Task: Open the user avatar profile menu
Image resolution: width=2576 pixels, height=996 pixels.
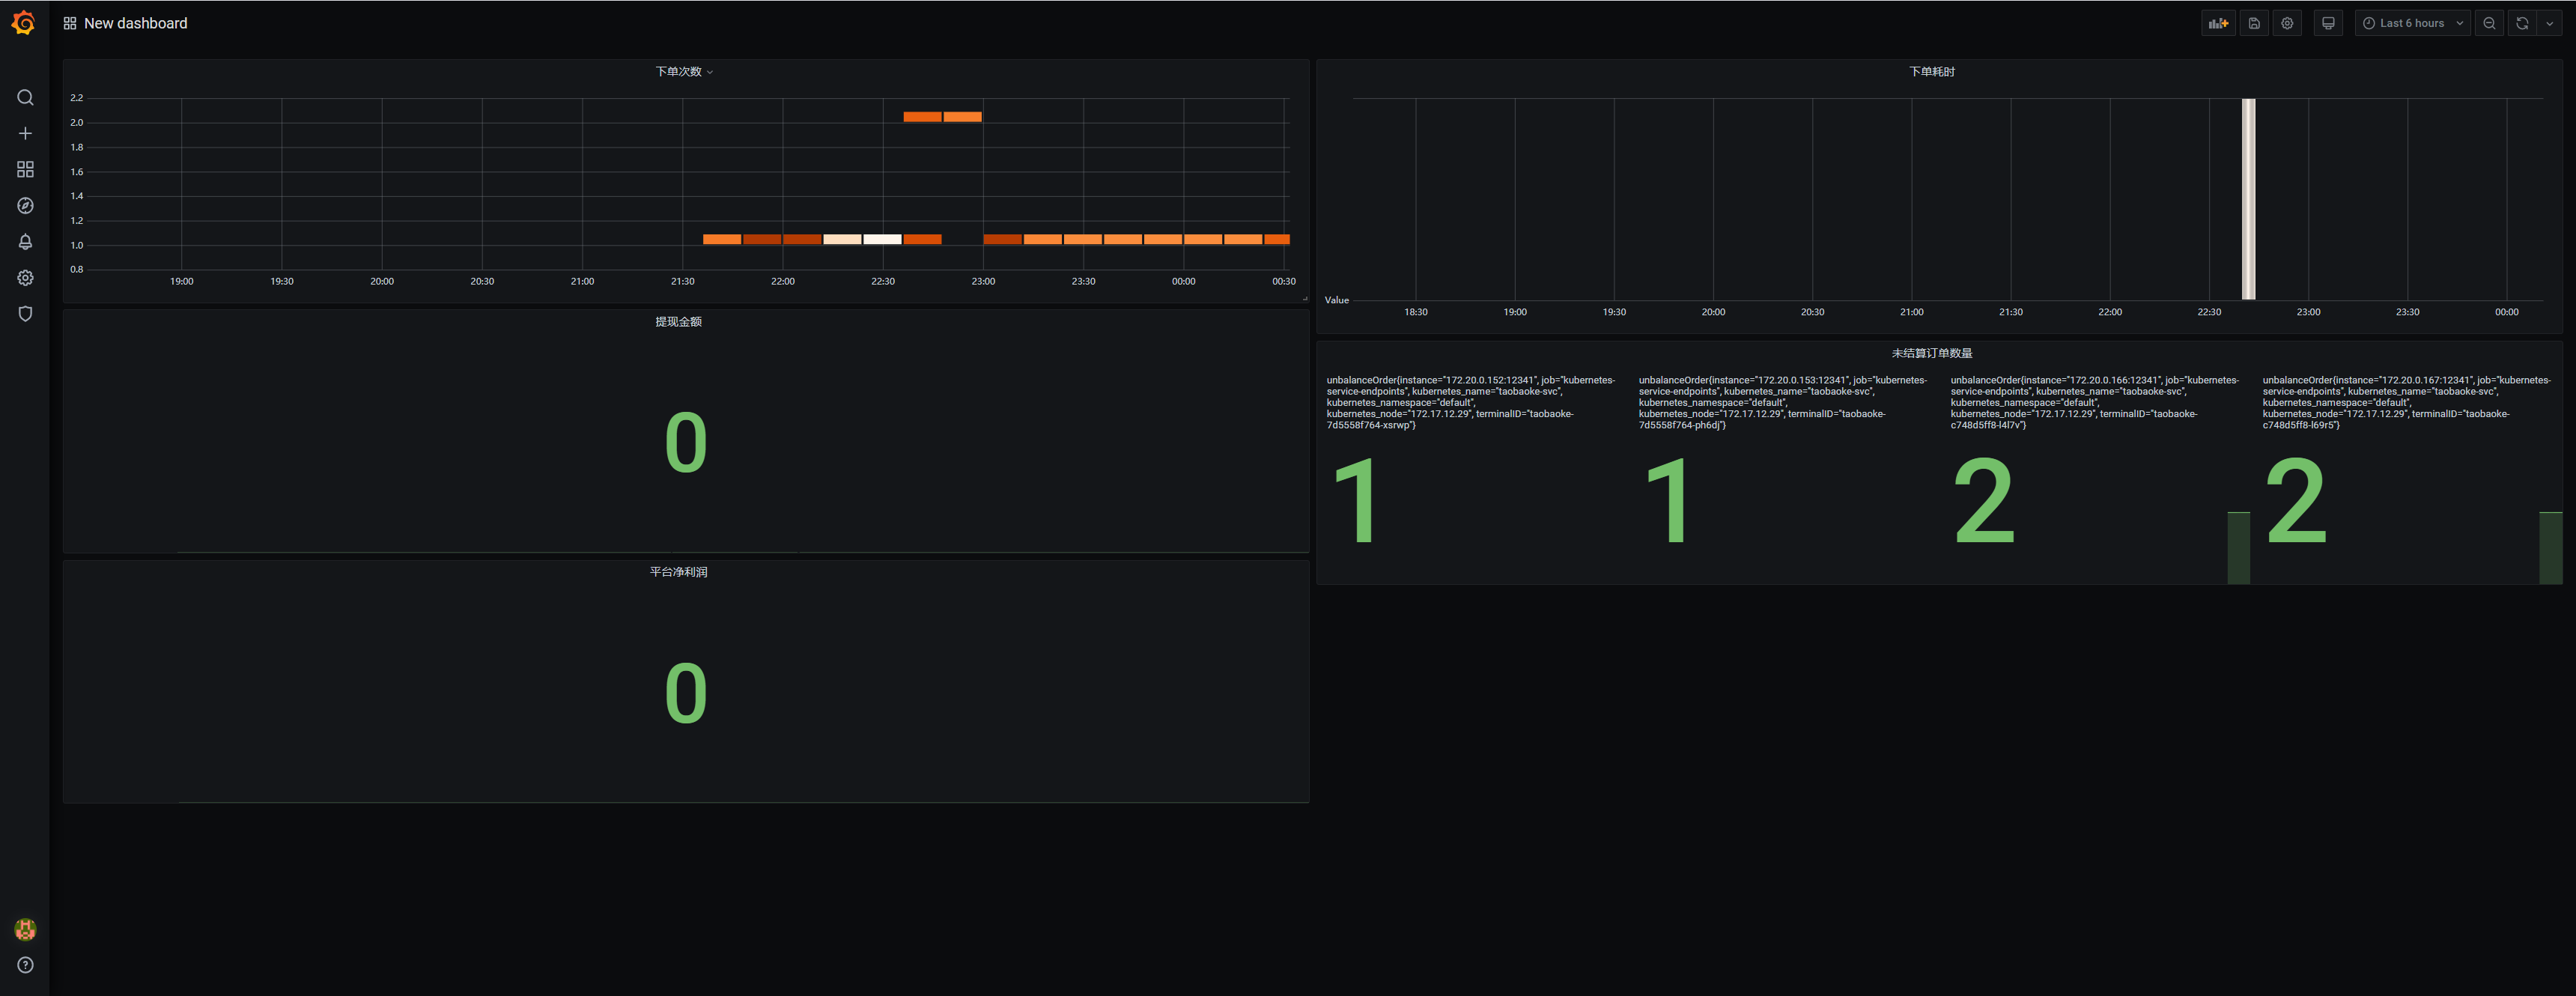Action: (25, 929)
